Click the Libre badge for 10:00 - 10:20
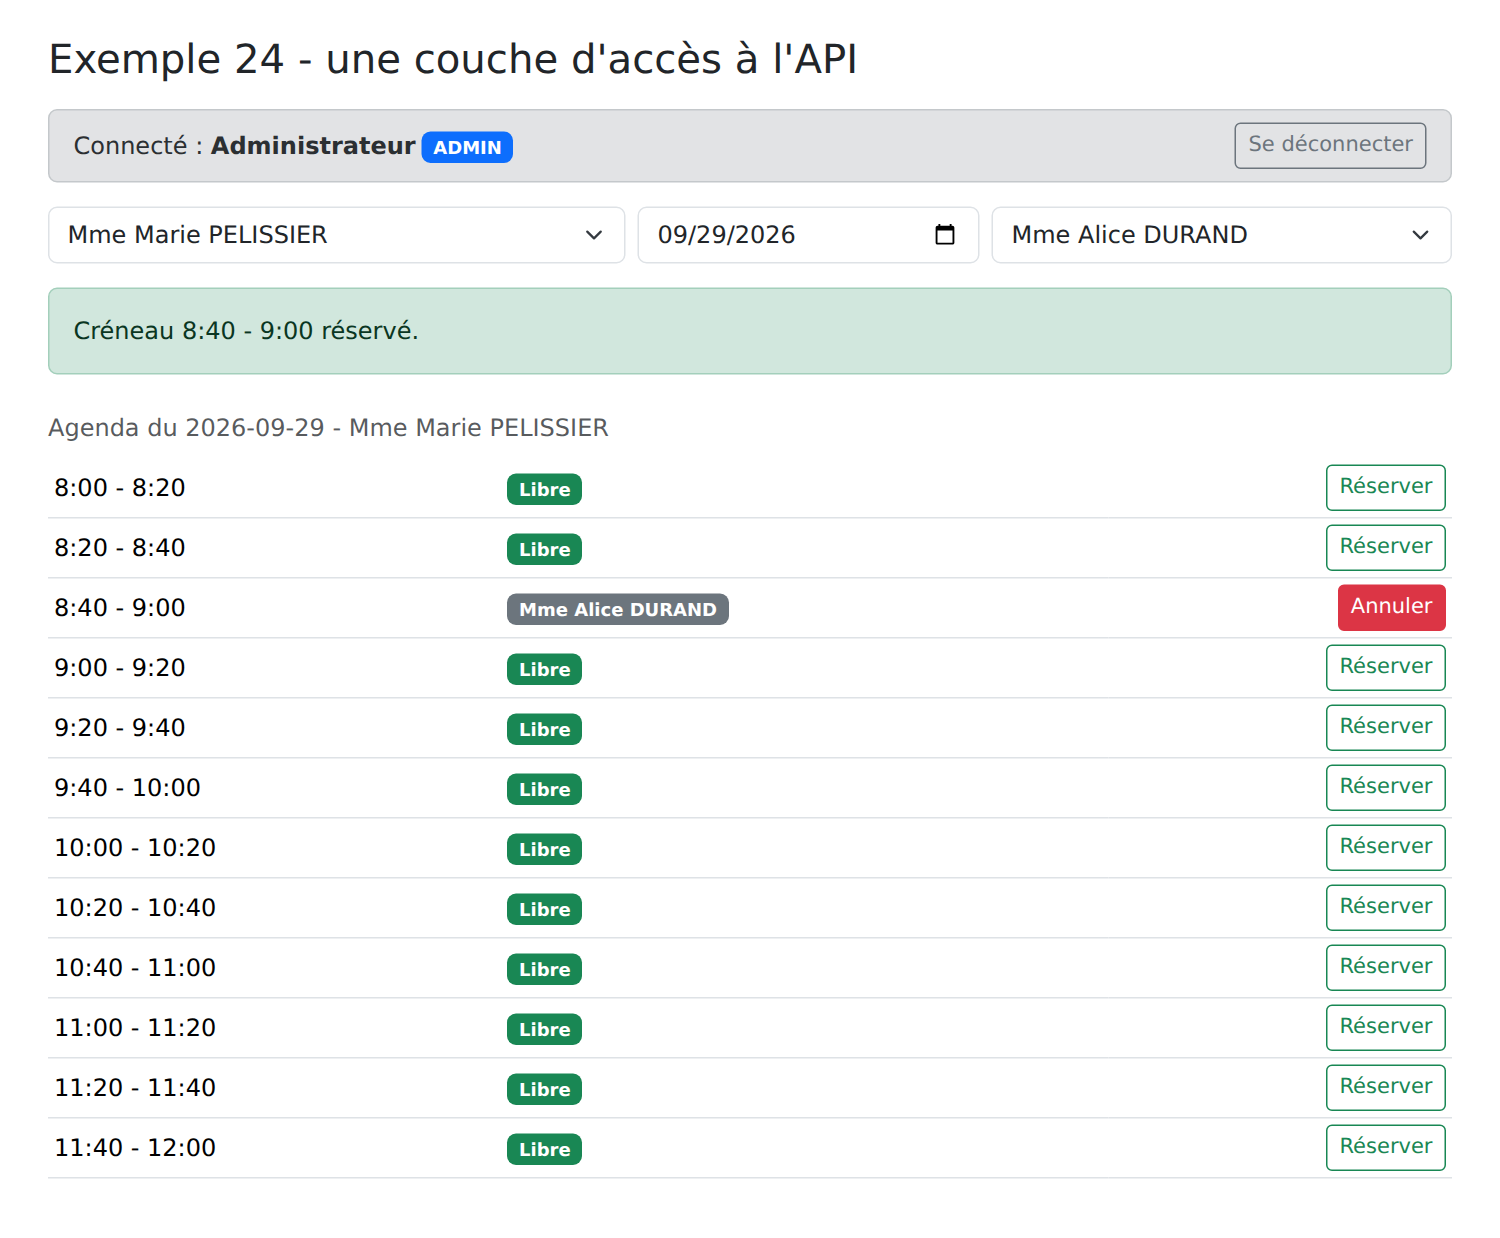This screenshot has height=1238, width=1500. pos(544,849)
